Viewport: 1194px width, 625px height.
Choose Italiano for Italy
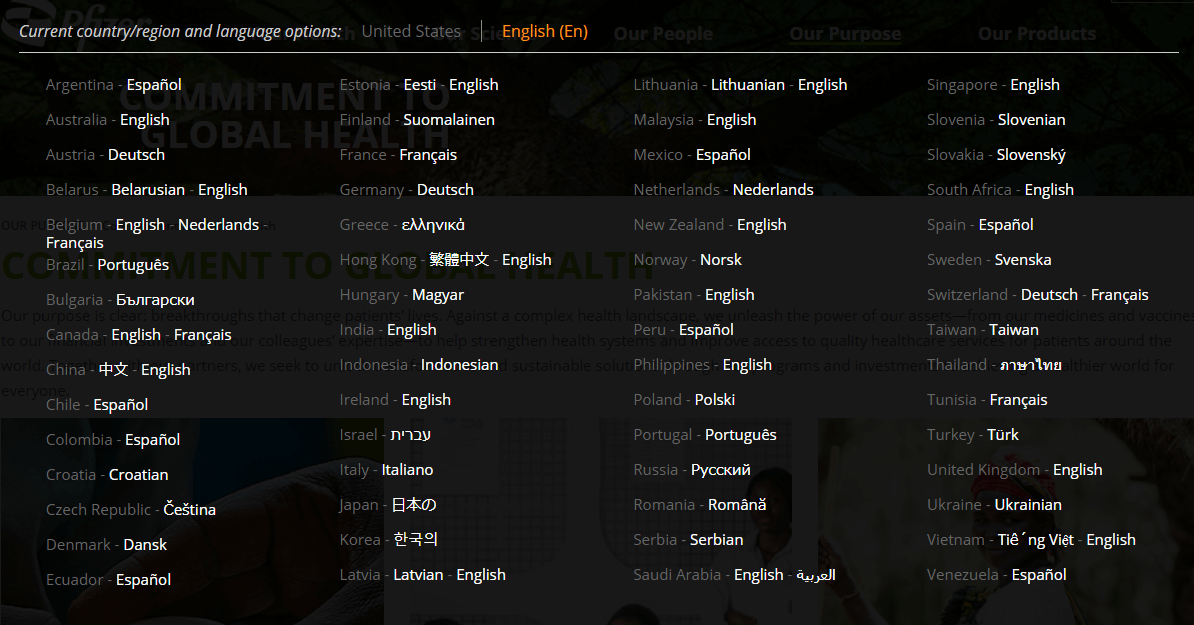[407, 470]
